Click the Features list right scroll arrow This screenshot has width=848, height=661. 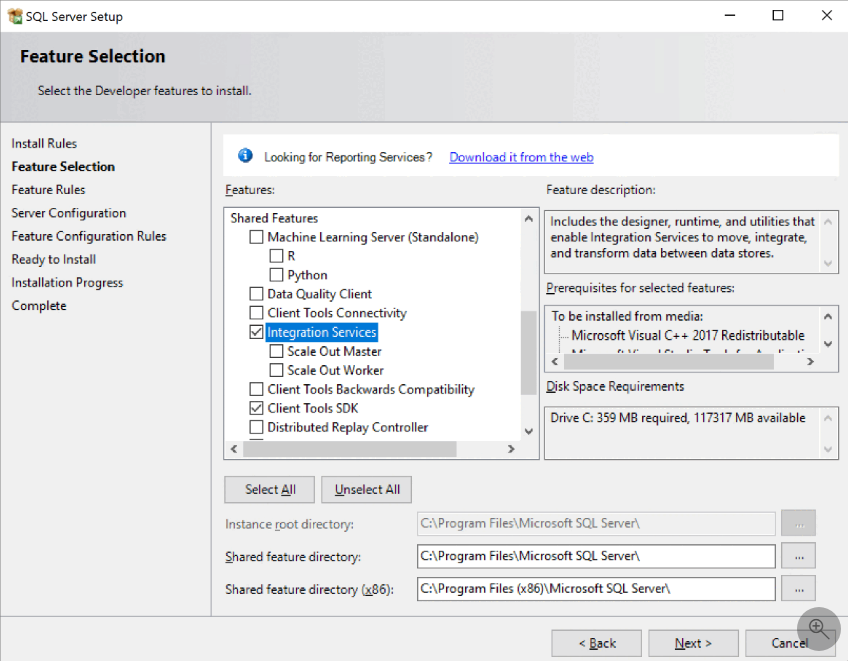(x=511, y=449)
